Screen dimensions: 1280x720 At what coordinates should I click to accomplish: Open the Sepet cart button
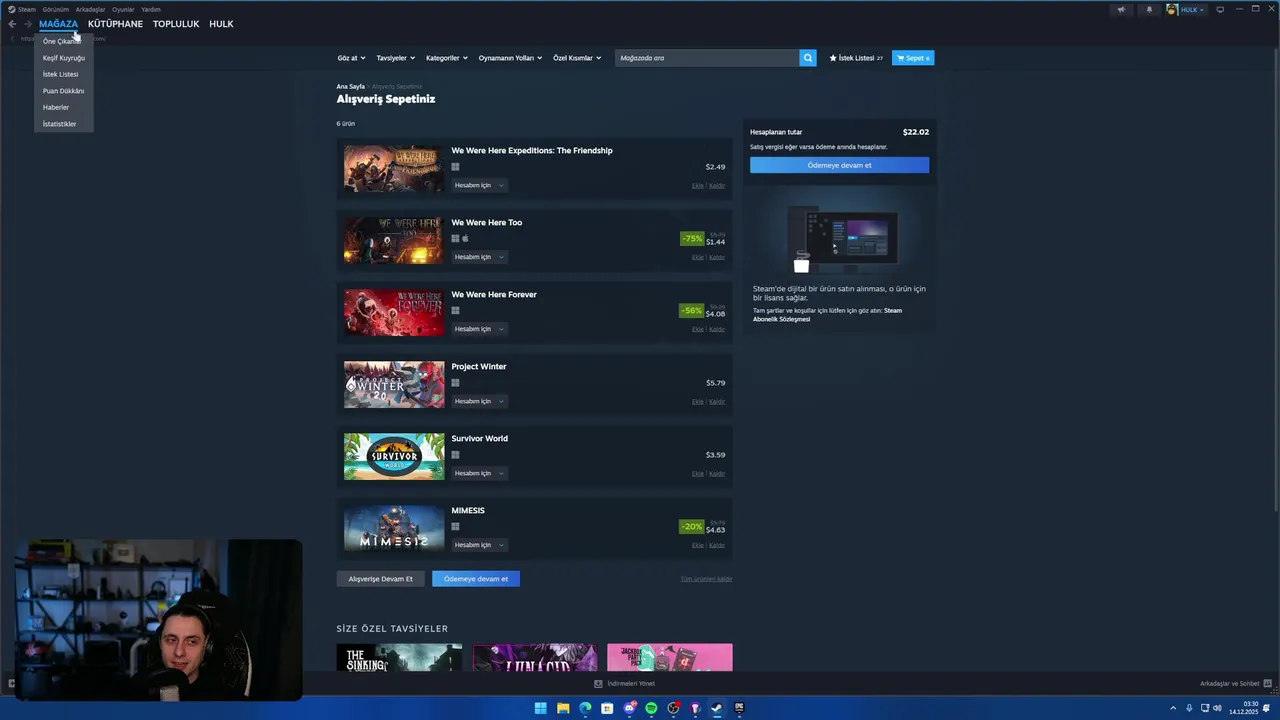click(x=913, y=58)
